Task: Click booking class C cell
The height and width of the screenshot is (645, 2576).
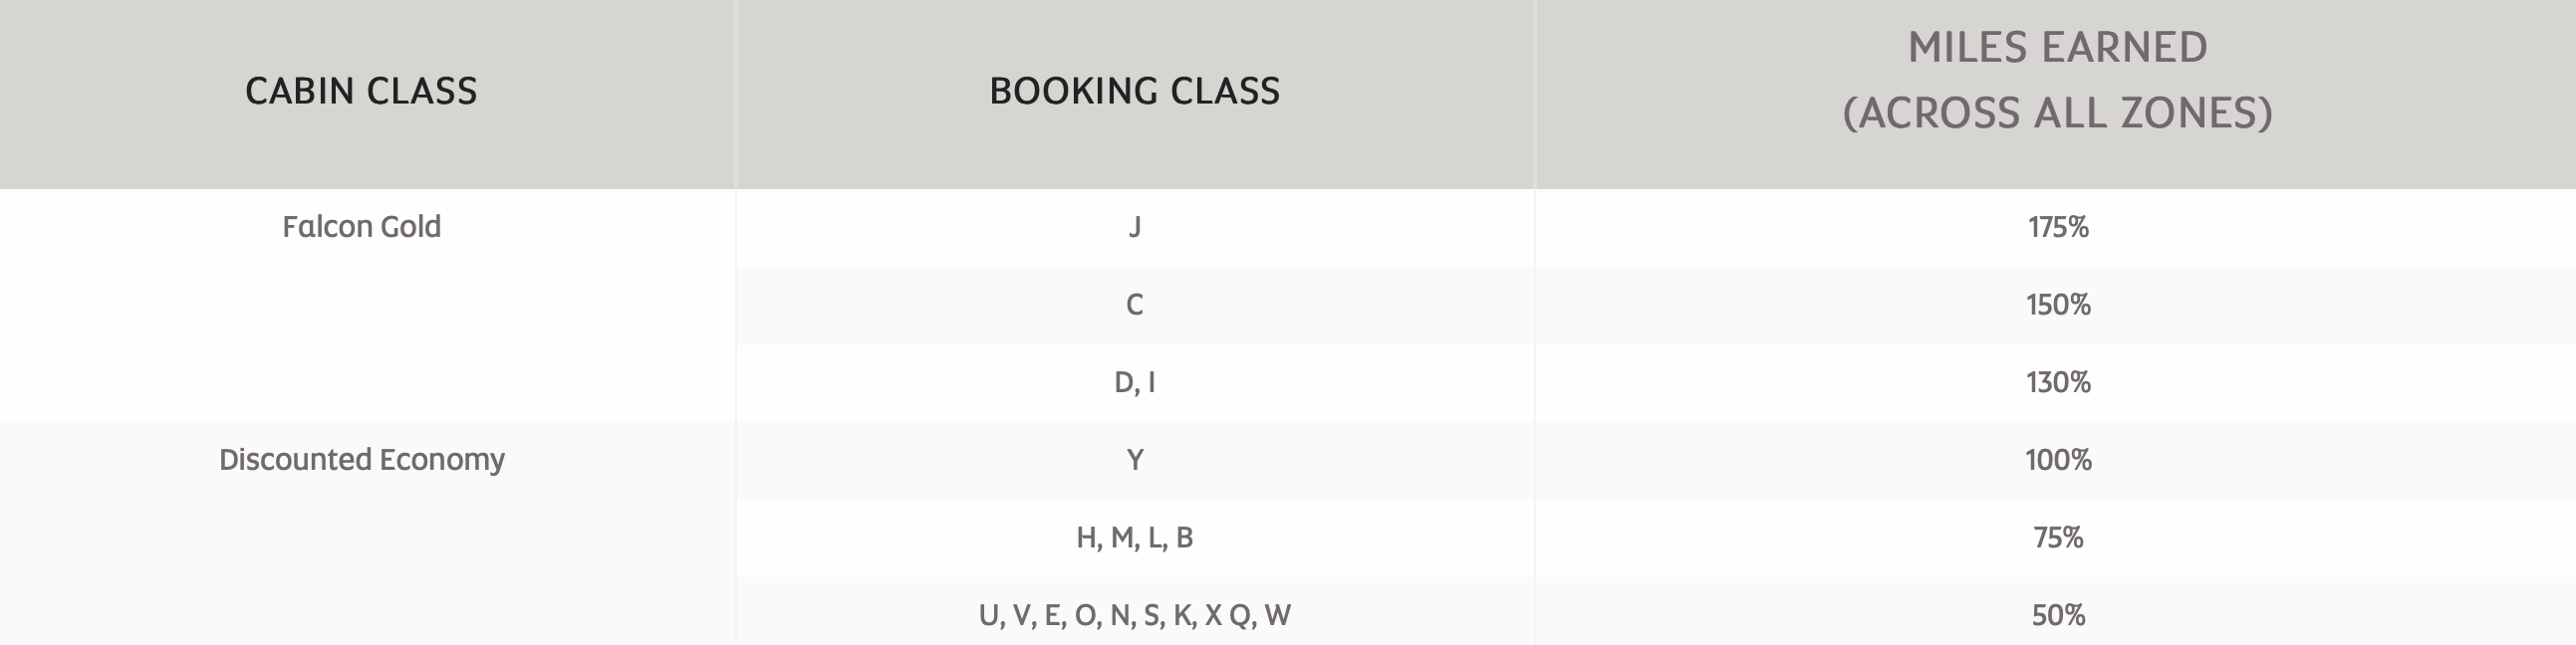Action: click(x=1134, y=305)
